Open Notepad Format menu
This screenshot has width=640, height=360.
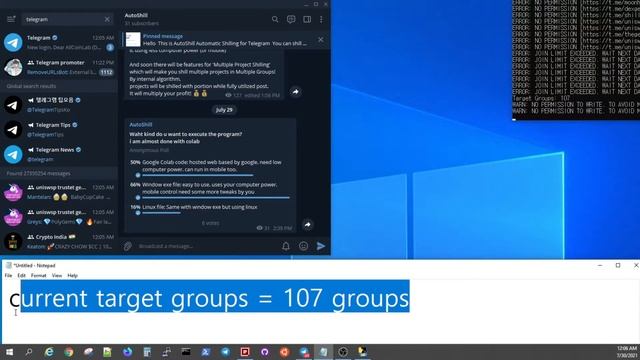pos(38,276)
